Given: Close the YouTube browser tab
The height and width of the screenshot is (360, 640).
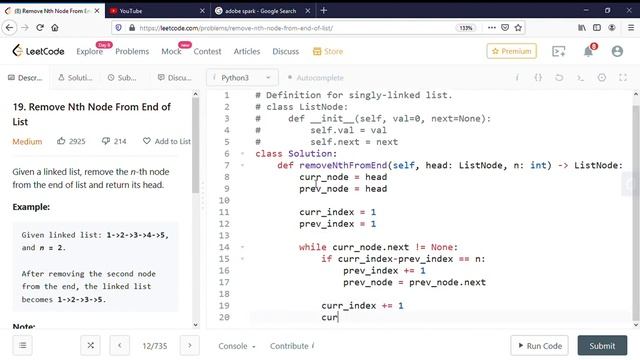Looking at the screenshot, I should (202, 11).
